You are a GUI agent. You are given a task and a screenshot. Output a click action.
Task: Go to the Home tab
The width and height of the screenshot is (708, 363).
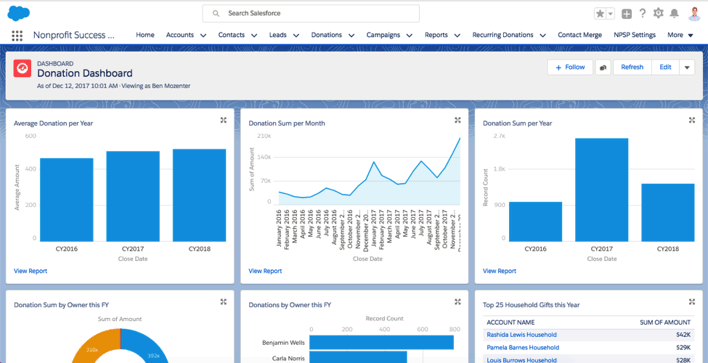coord(145,35)
